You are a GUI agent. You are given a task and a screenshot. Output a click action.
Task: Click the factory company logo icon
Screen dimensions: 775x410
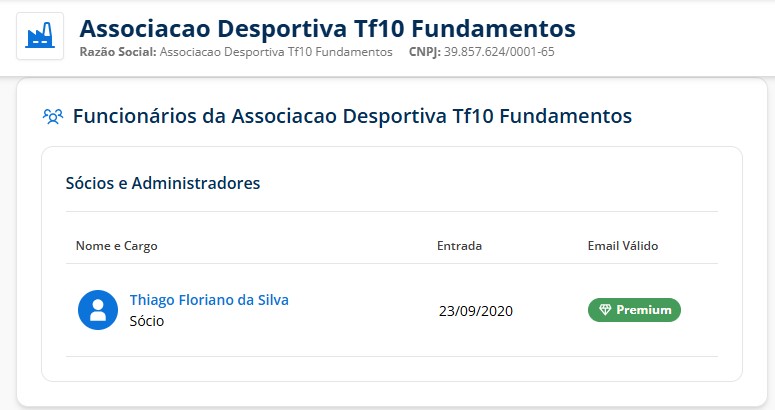(x=40, y=37)
